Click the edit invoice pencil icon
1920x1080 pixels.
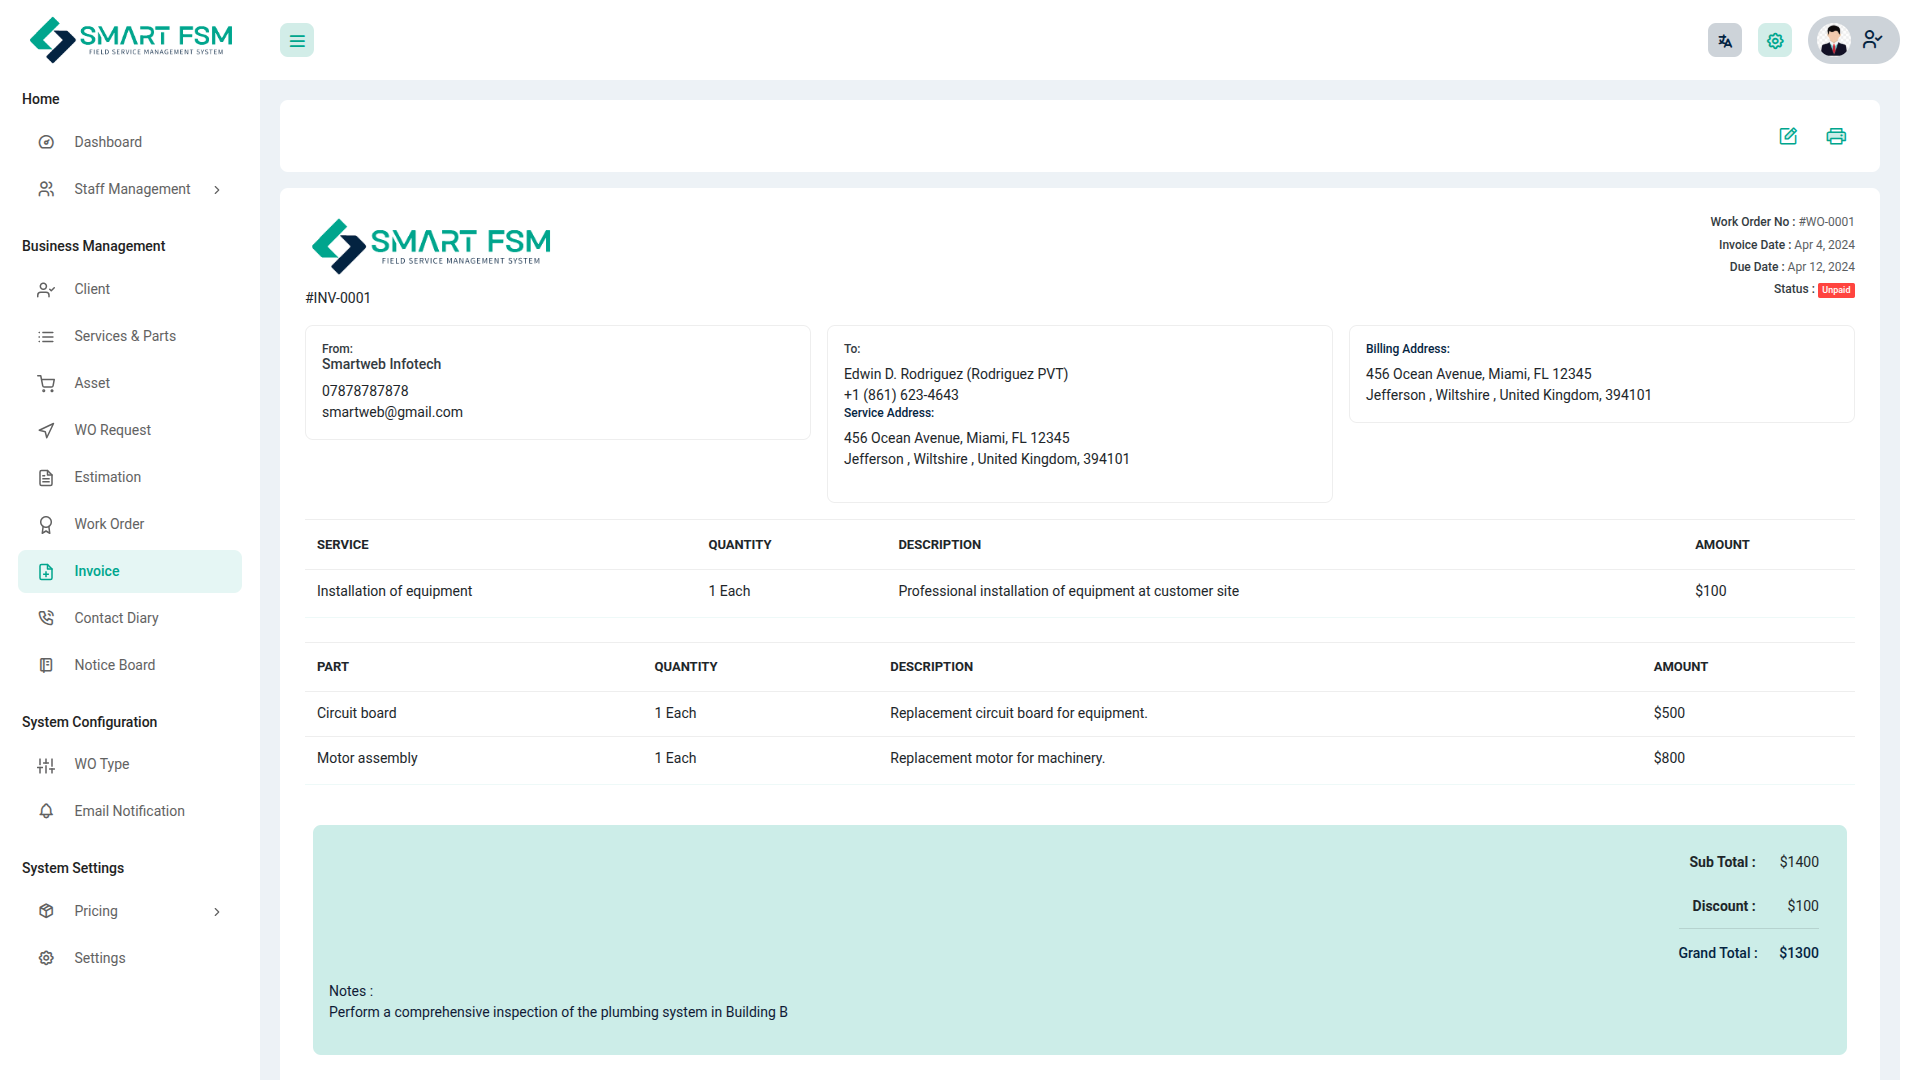1788,136
